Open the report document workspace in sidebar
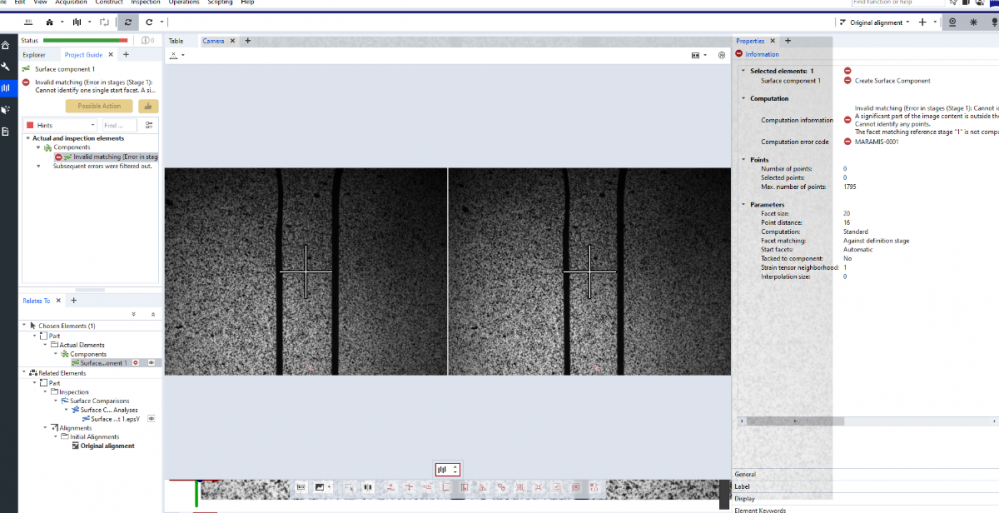The width and height of the screenshot is (999, 513). pos(6,131)
